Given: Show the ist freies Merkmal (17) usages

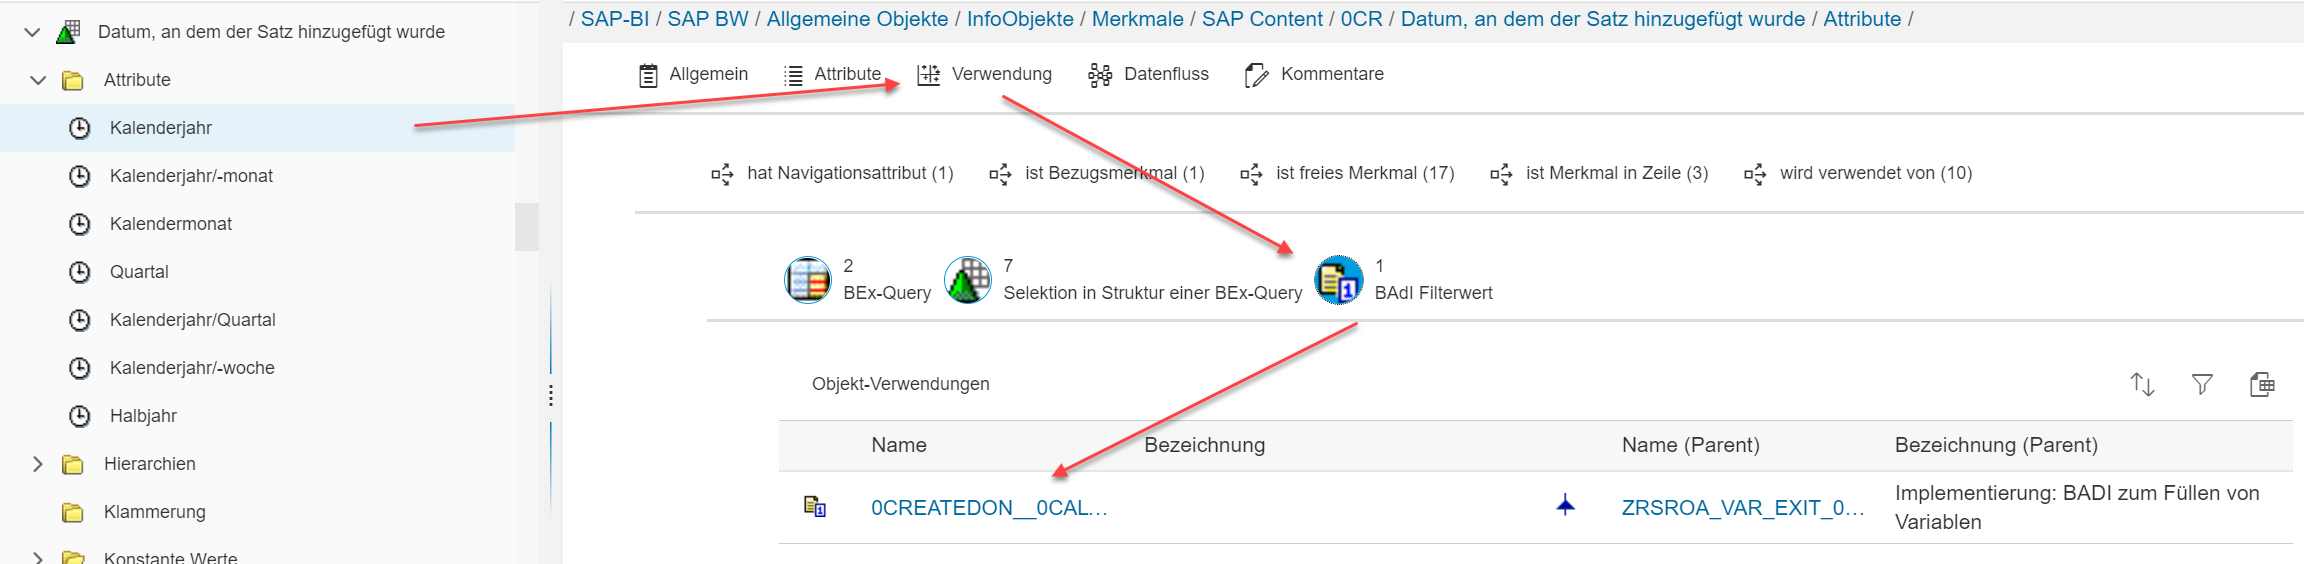Looking at the screenshot, I should [x=1348, y=173].
